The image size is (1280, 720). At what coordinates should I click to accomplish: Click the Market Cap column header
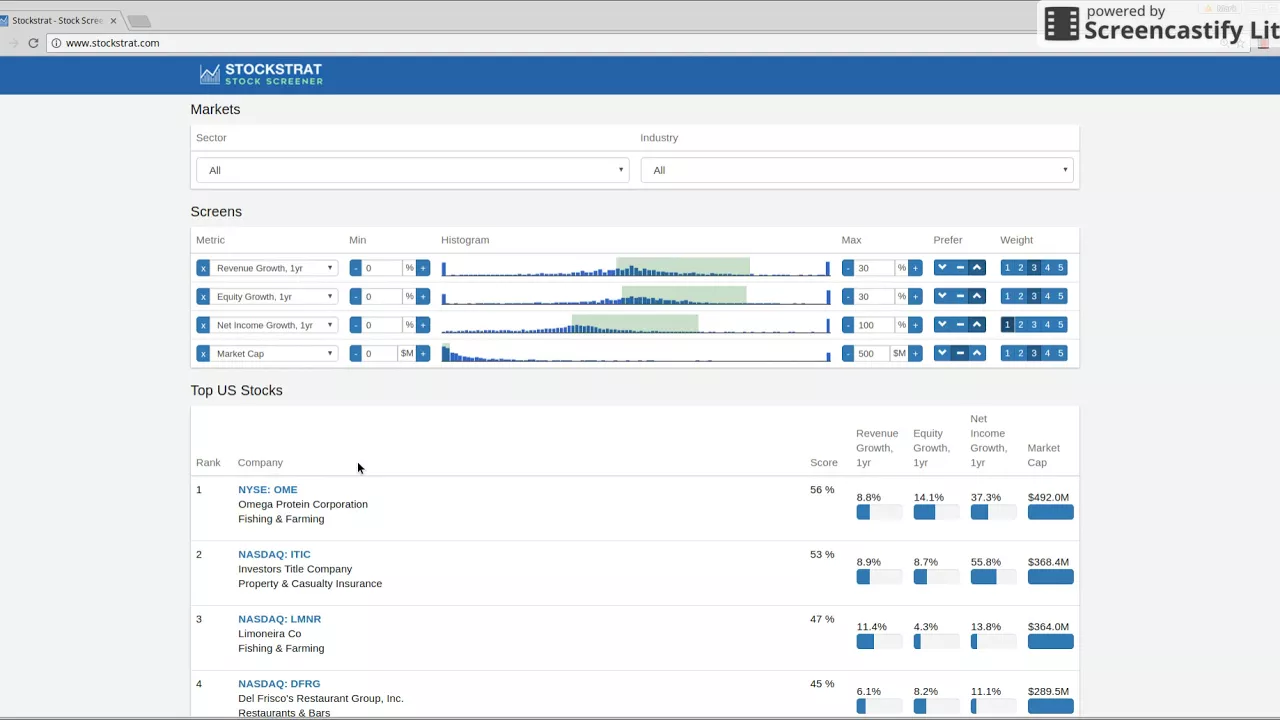click(1043, 455)
